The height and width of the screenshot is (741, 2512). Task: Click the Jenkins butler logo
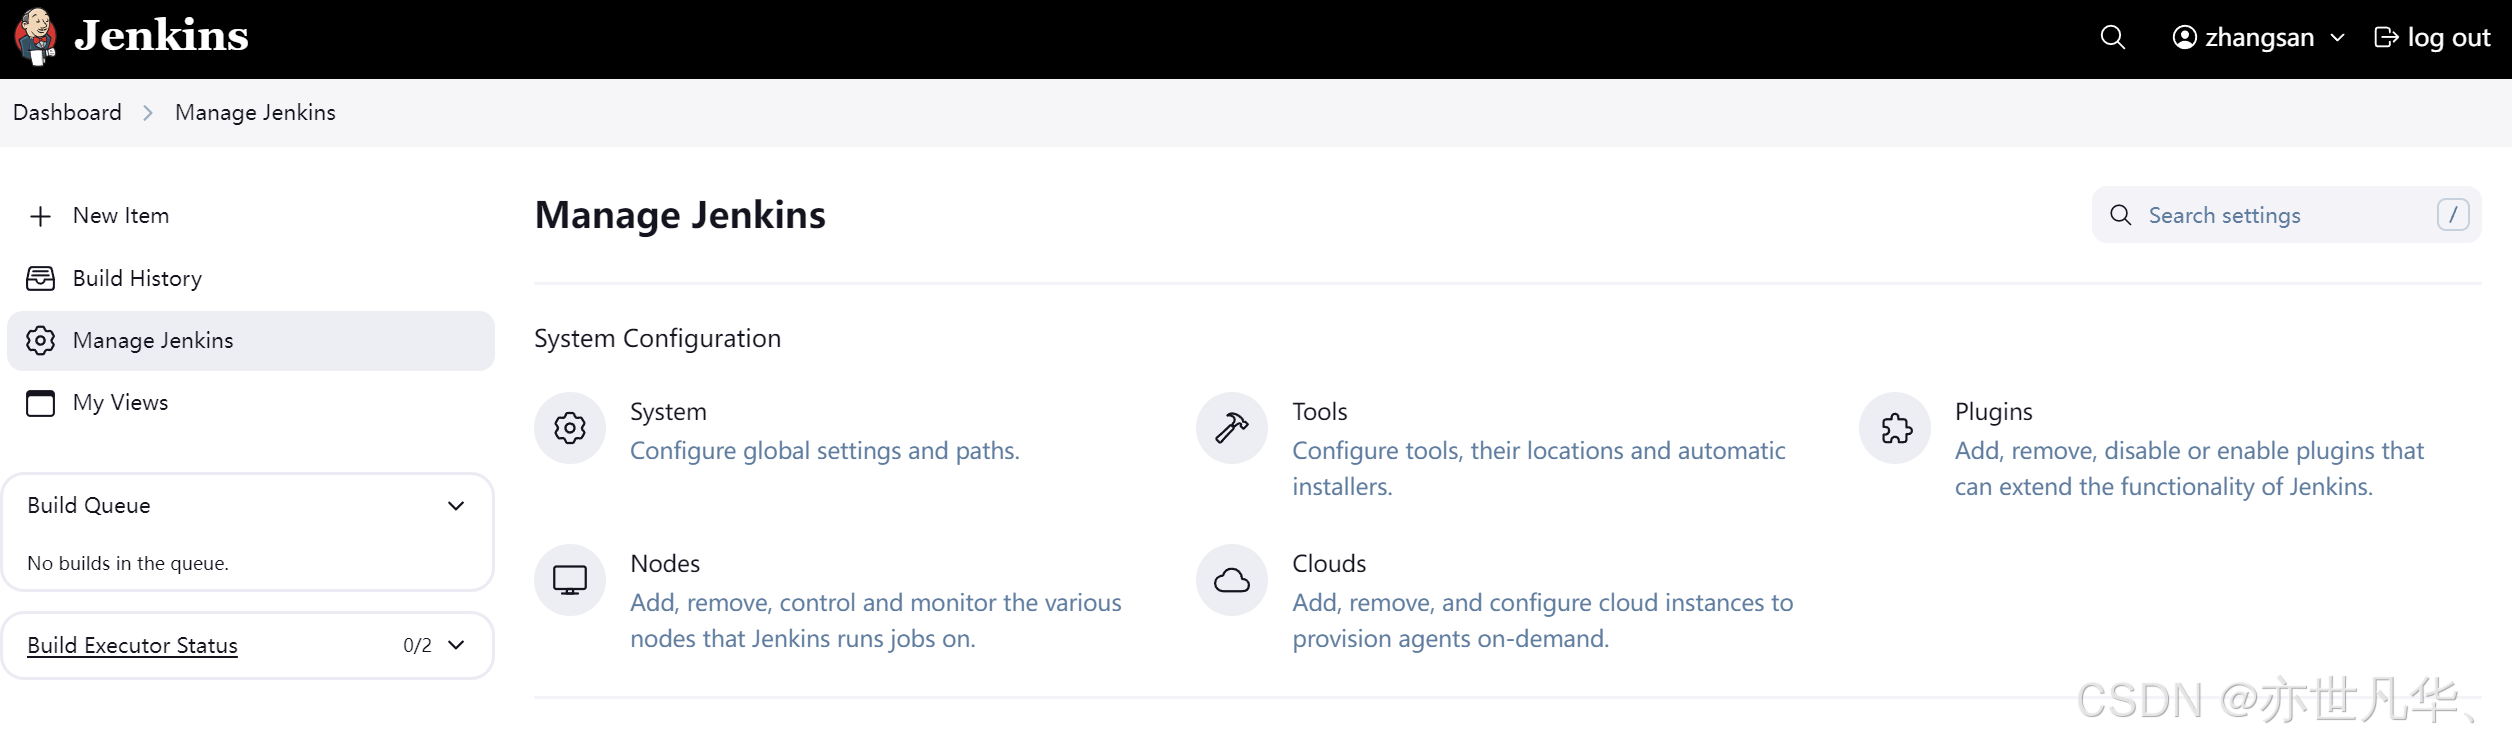36,37
